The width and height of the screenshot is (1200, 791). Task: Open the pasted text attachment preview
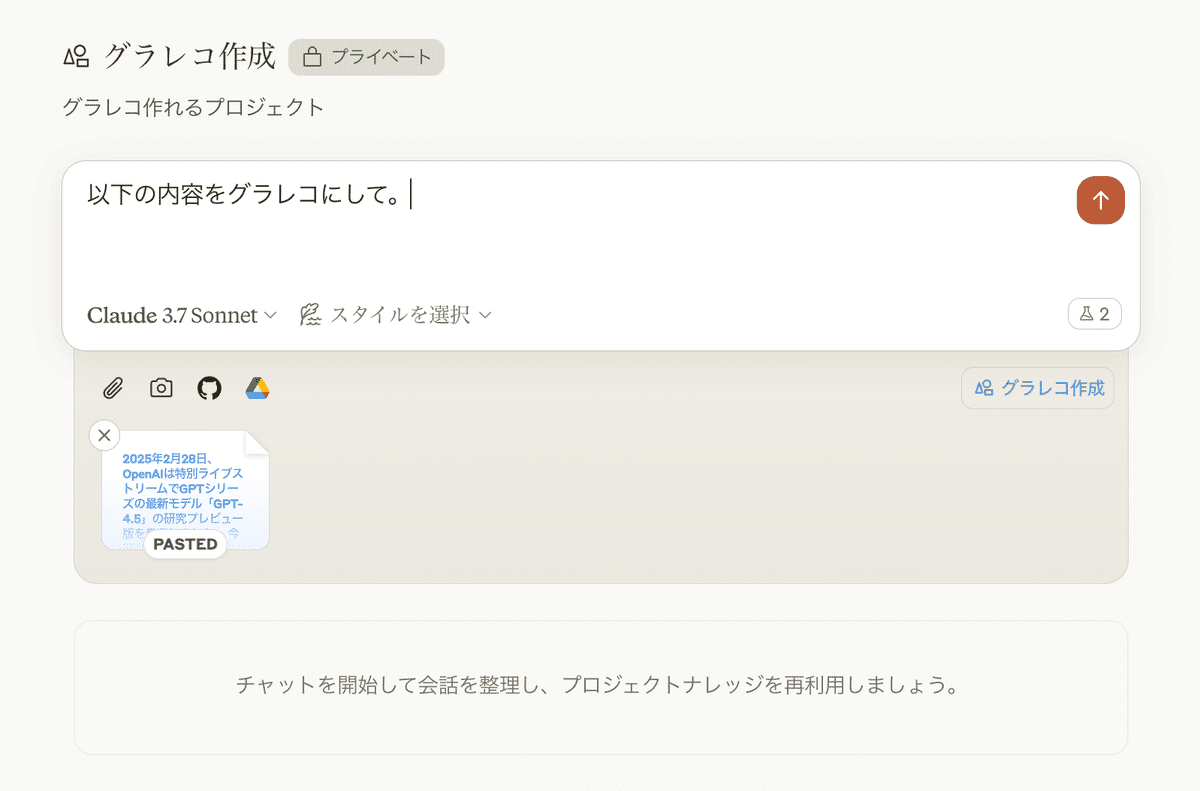tap(185, 485)
